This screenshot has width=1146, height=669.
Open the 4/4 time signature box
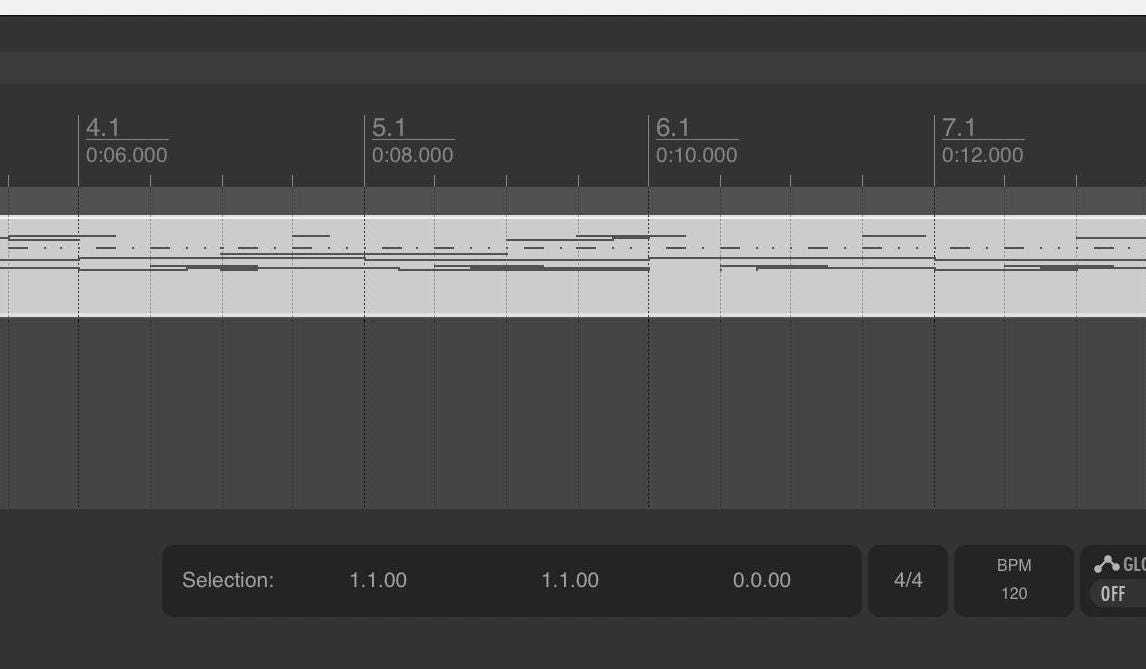pyautogui.click(x=908, y=580)
